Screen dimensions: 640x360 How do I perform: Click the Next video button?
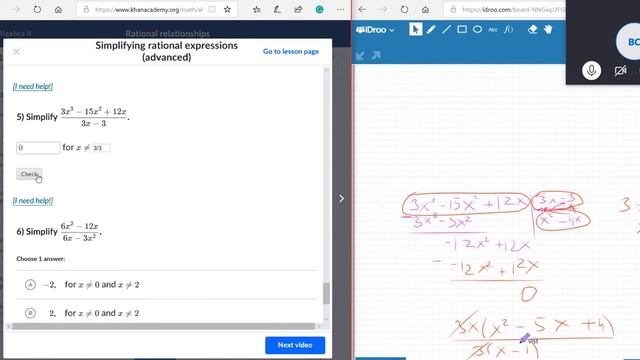pyautogui.click(x=295, y=345)
